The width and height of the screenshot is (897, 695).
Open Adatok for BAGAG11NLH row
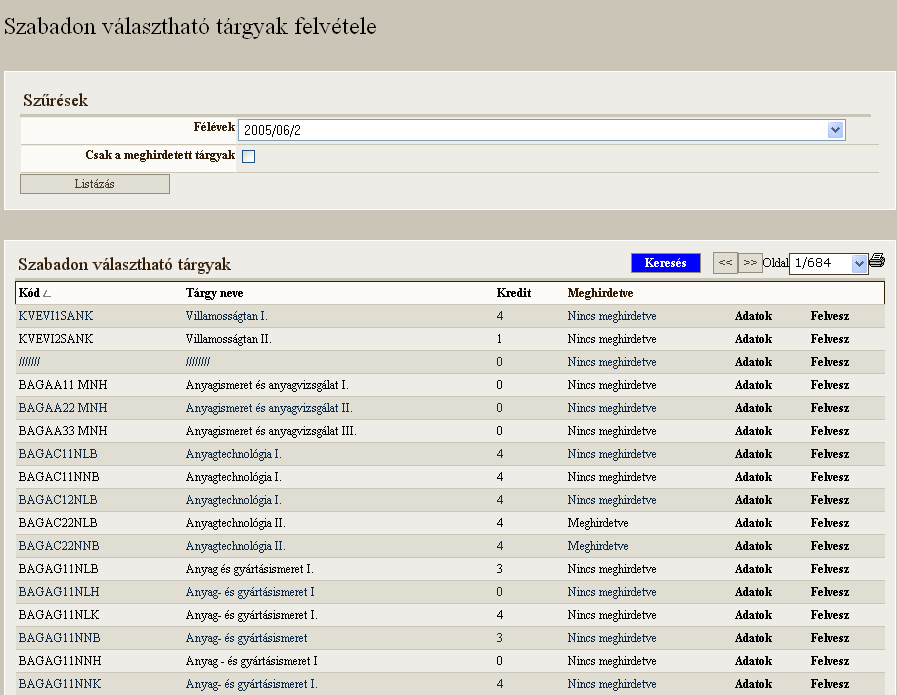point(753,592)
